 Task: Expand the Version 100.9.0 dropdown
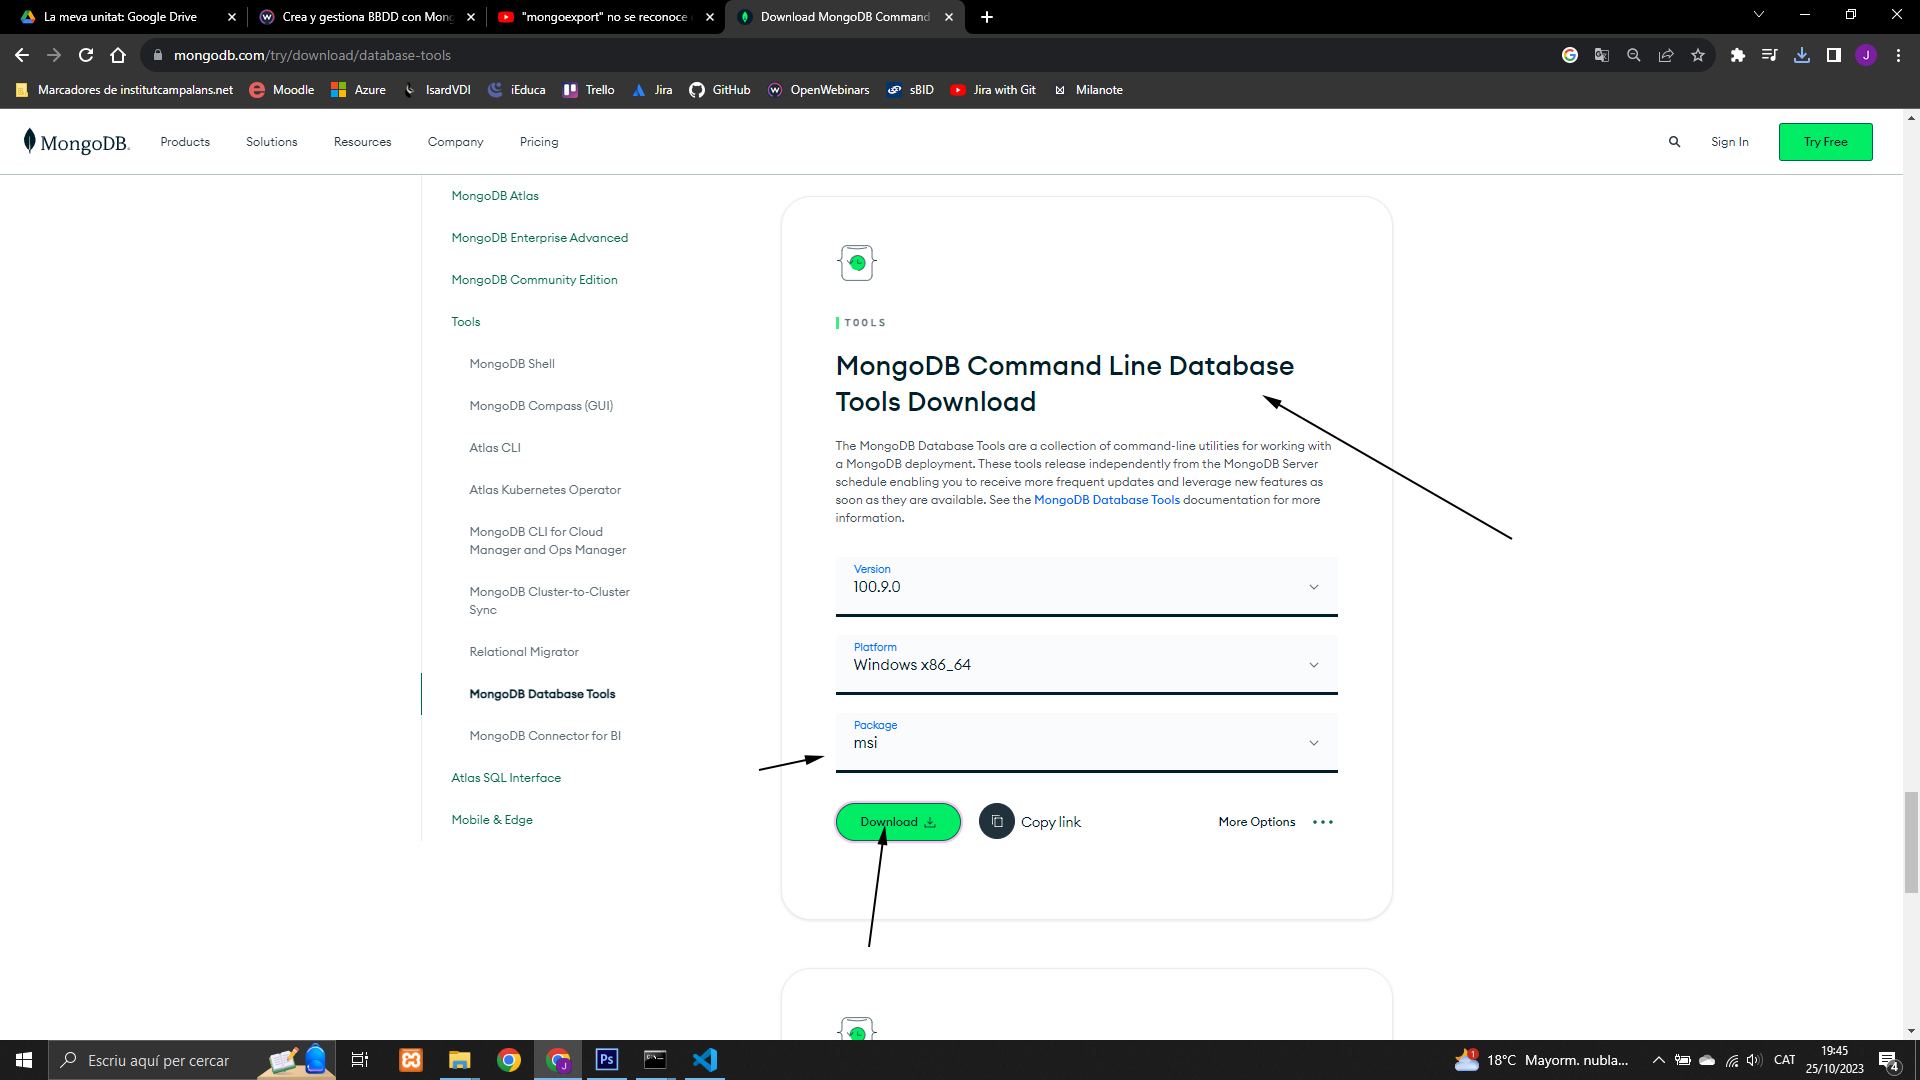tap(1086, 587)
